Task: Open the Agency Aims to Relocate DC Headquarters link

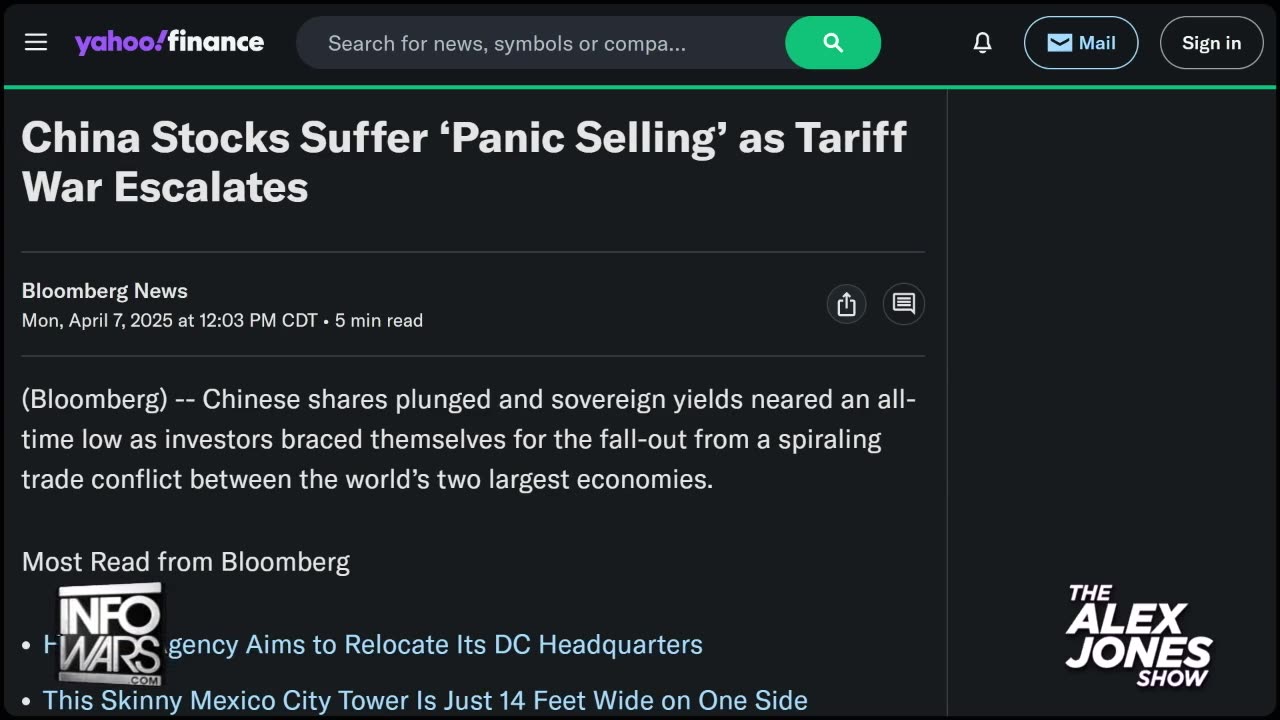Action: coord(373,645)
